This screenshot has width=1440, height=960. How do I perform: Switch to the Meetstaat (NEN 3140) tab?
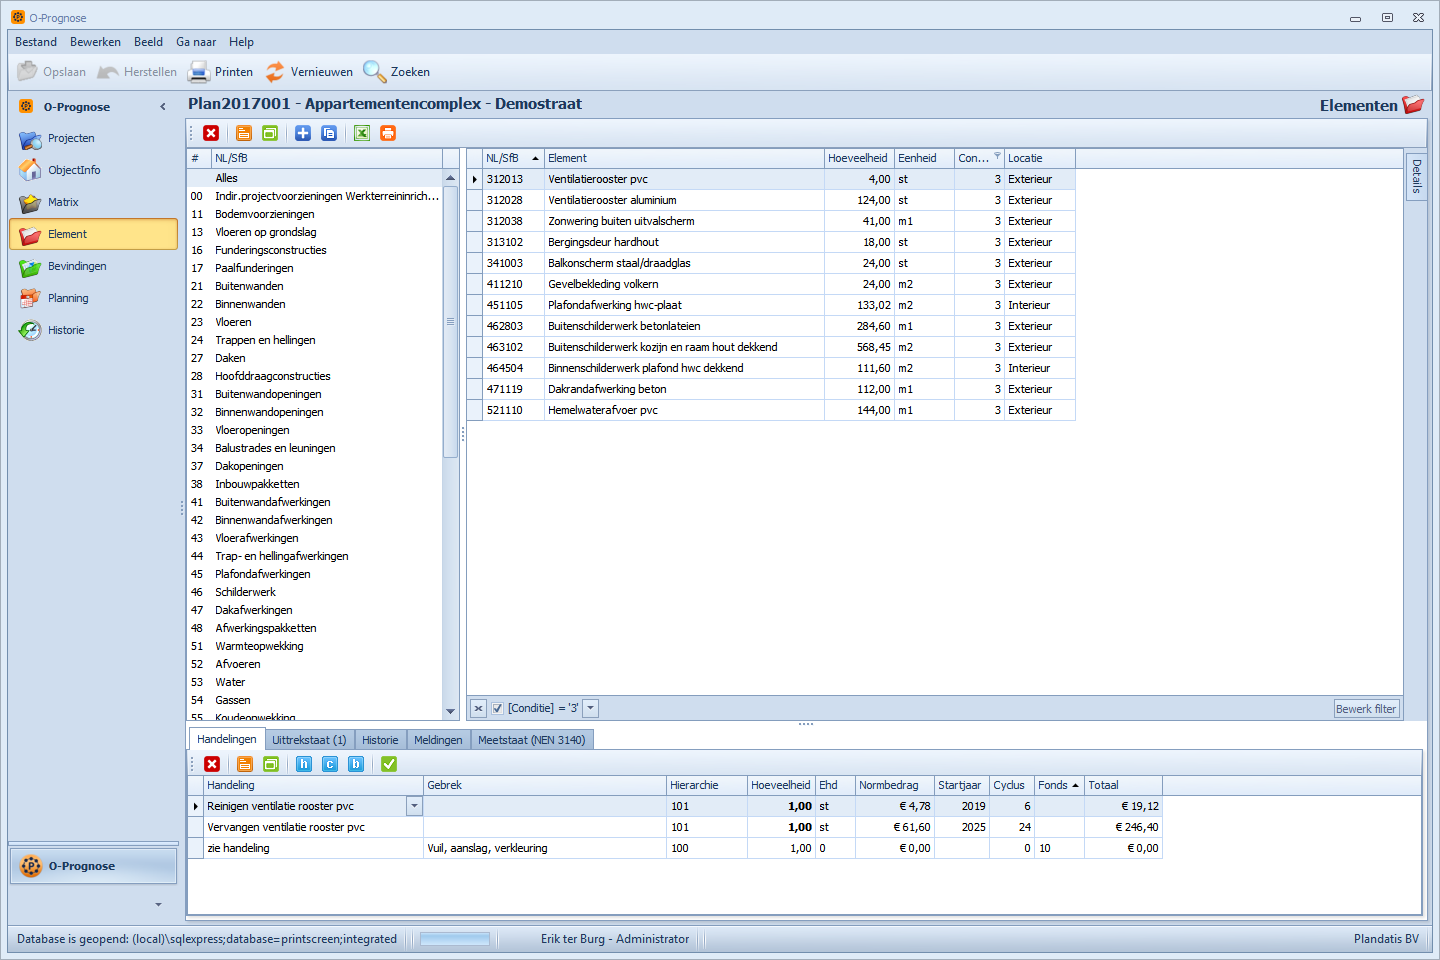point(531,740)
